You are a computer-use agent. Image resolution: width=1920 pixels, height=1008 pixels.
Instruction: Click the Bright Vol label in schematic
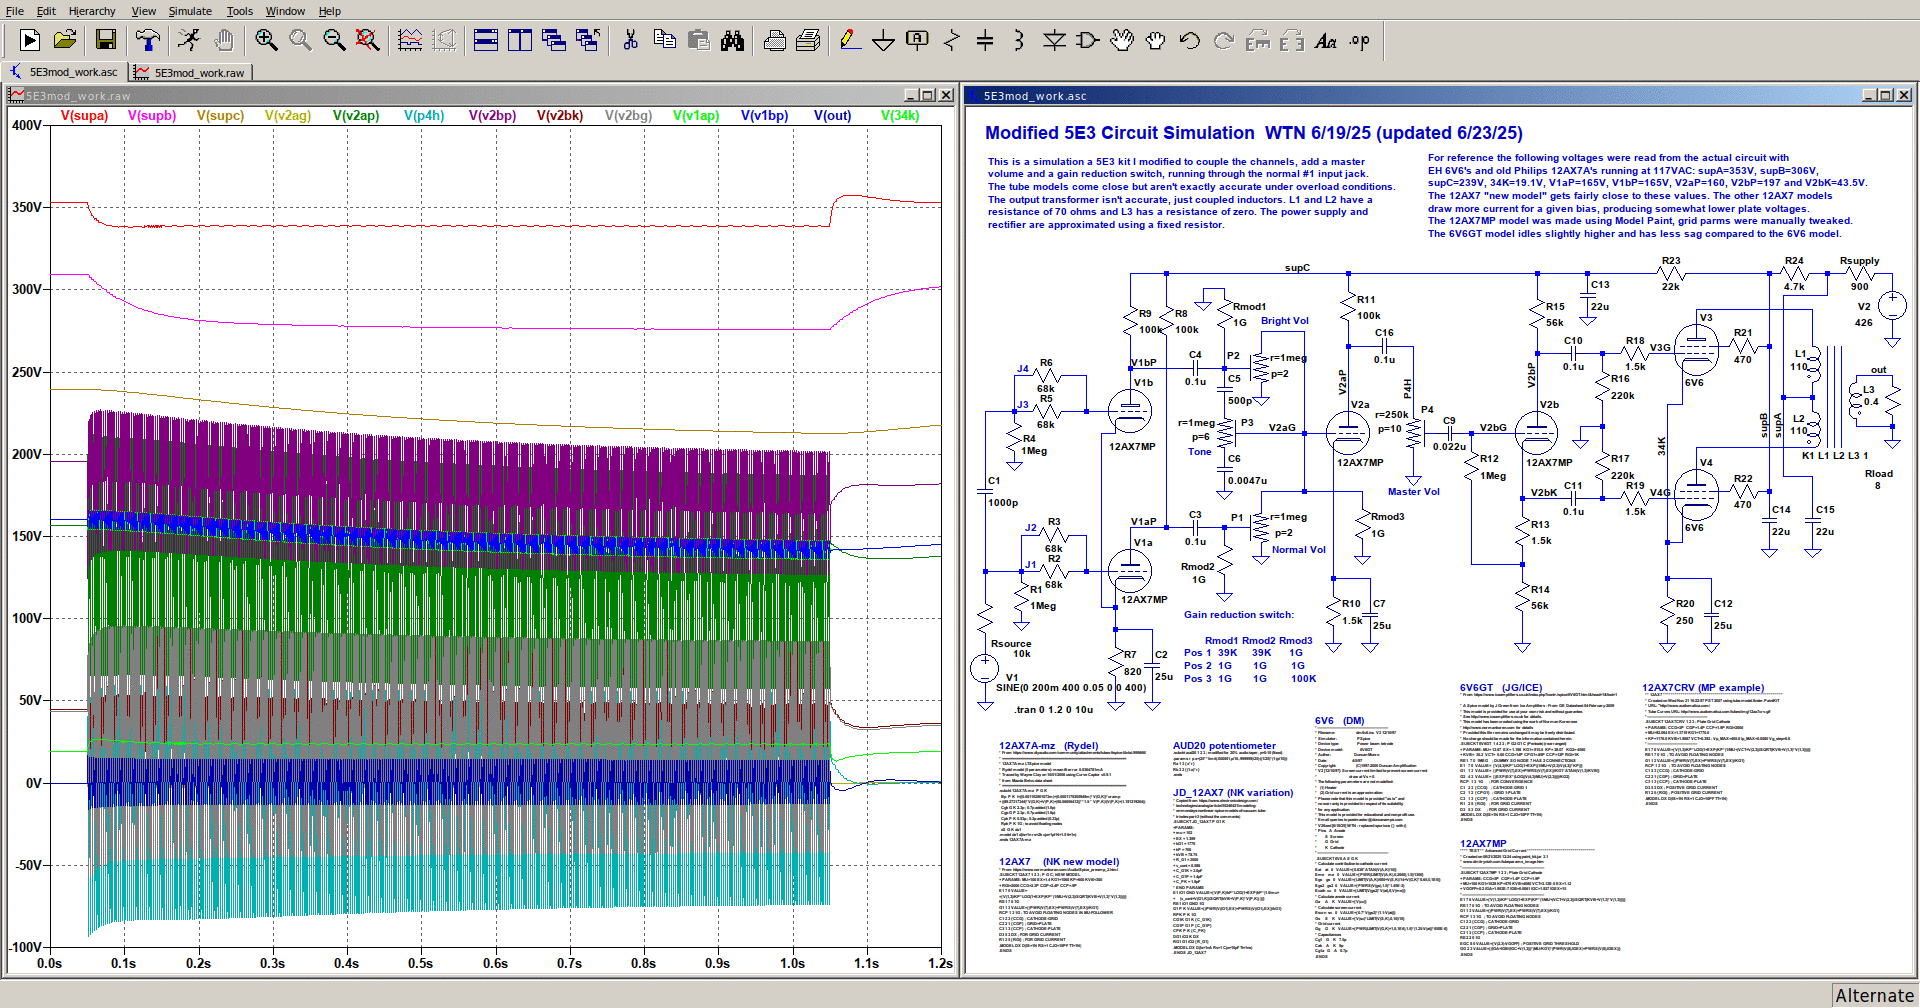1284,321
